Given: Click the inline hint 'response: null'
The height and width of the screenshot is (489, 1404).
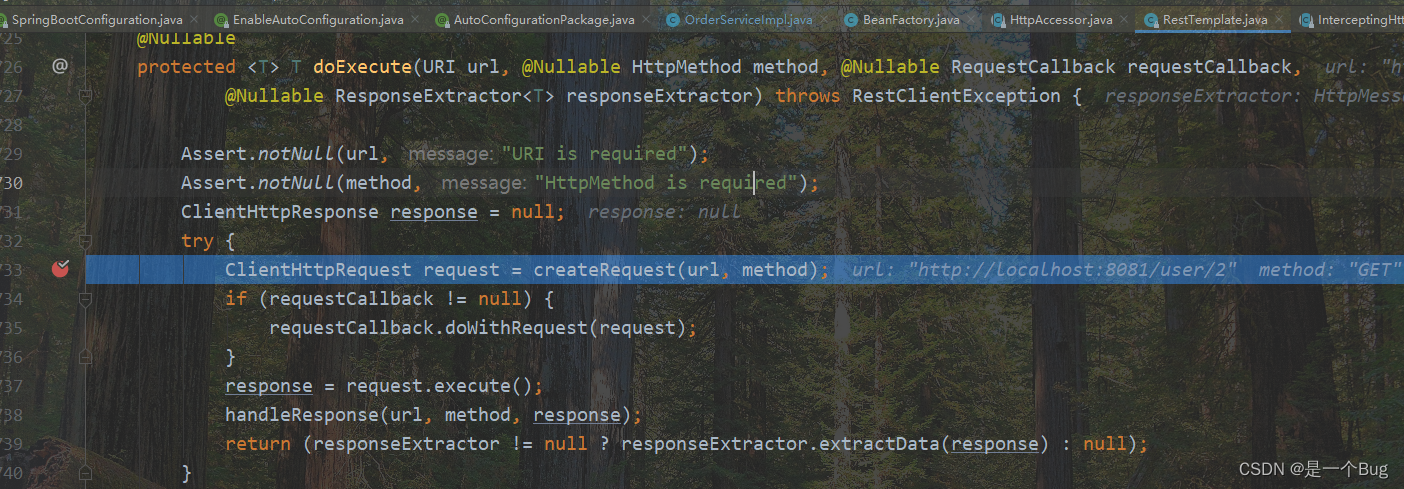Looking at the screenshot, I should click(x=665, y=212).
